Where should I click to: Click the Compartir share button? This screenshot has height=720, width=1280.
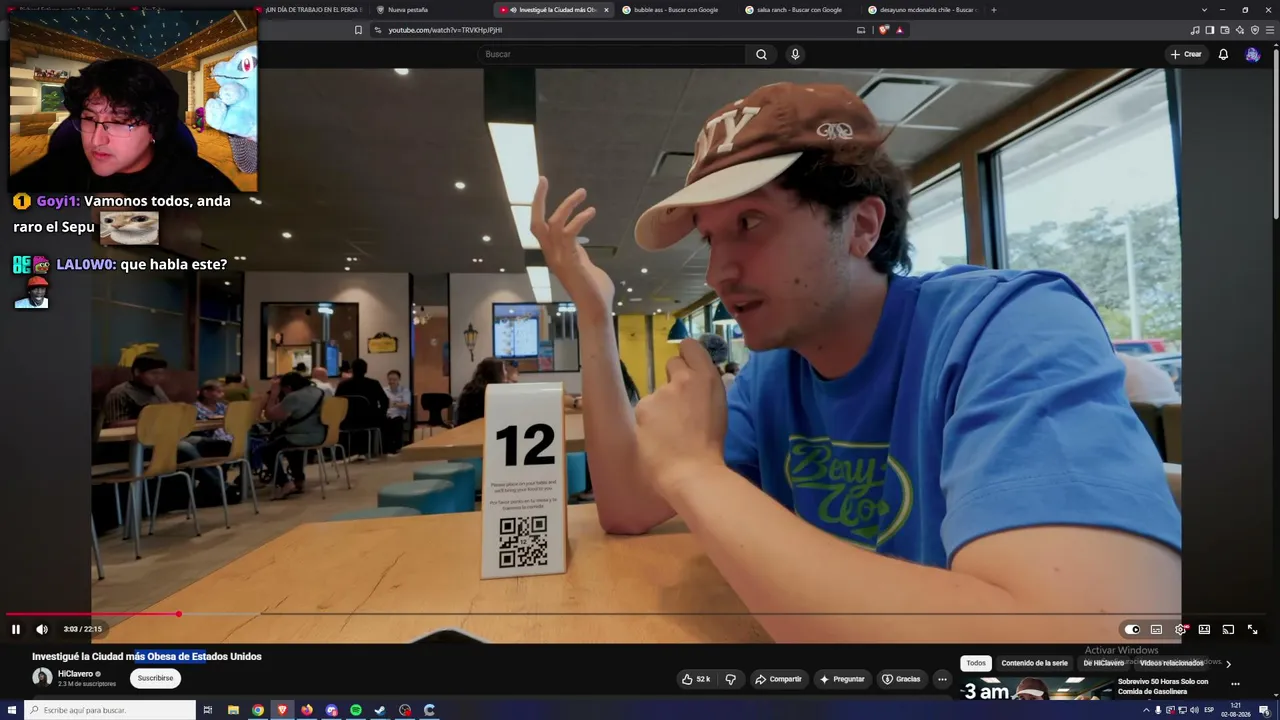click(778, 679)
